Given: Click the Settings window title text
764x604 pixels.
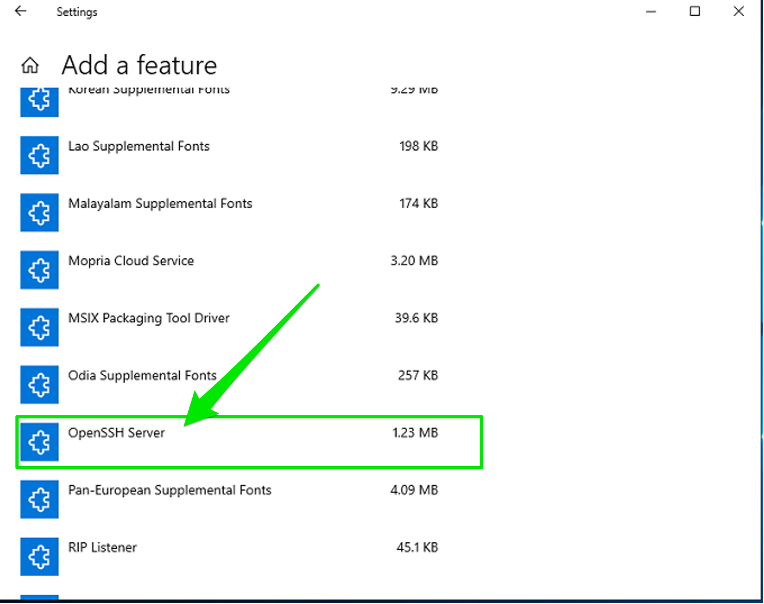Looking at the screenshot, I should (x=77, y=12).
